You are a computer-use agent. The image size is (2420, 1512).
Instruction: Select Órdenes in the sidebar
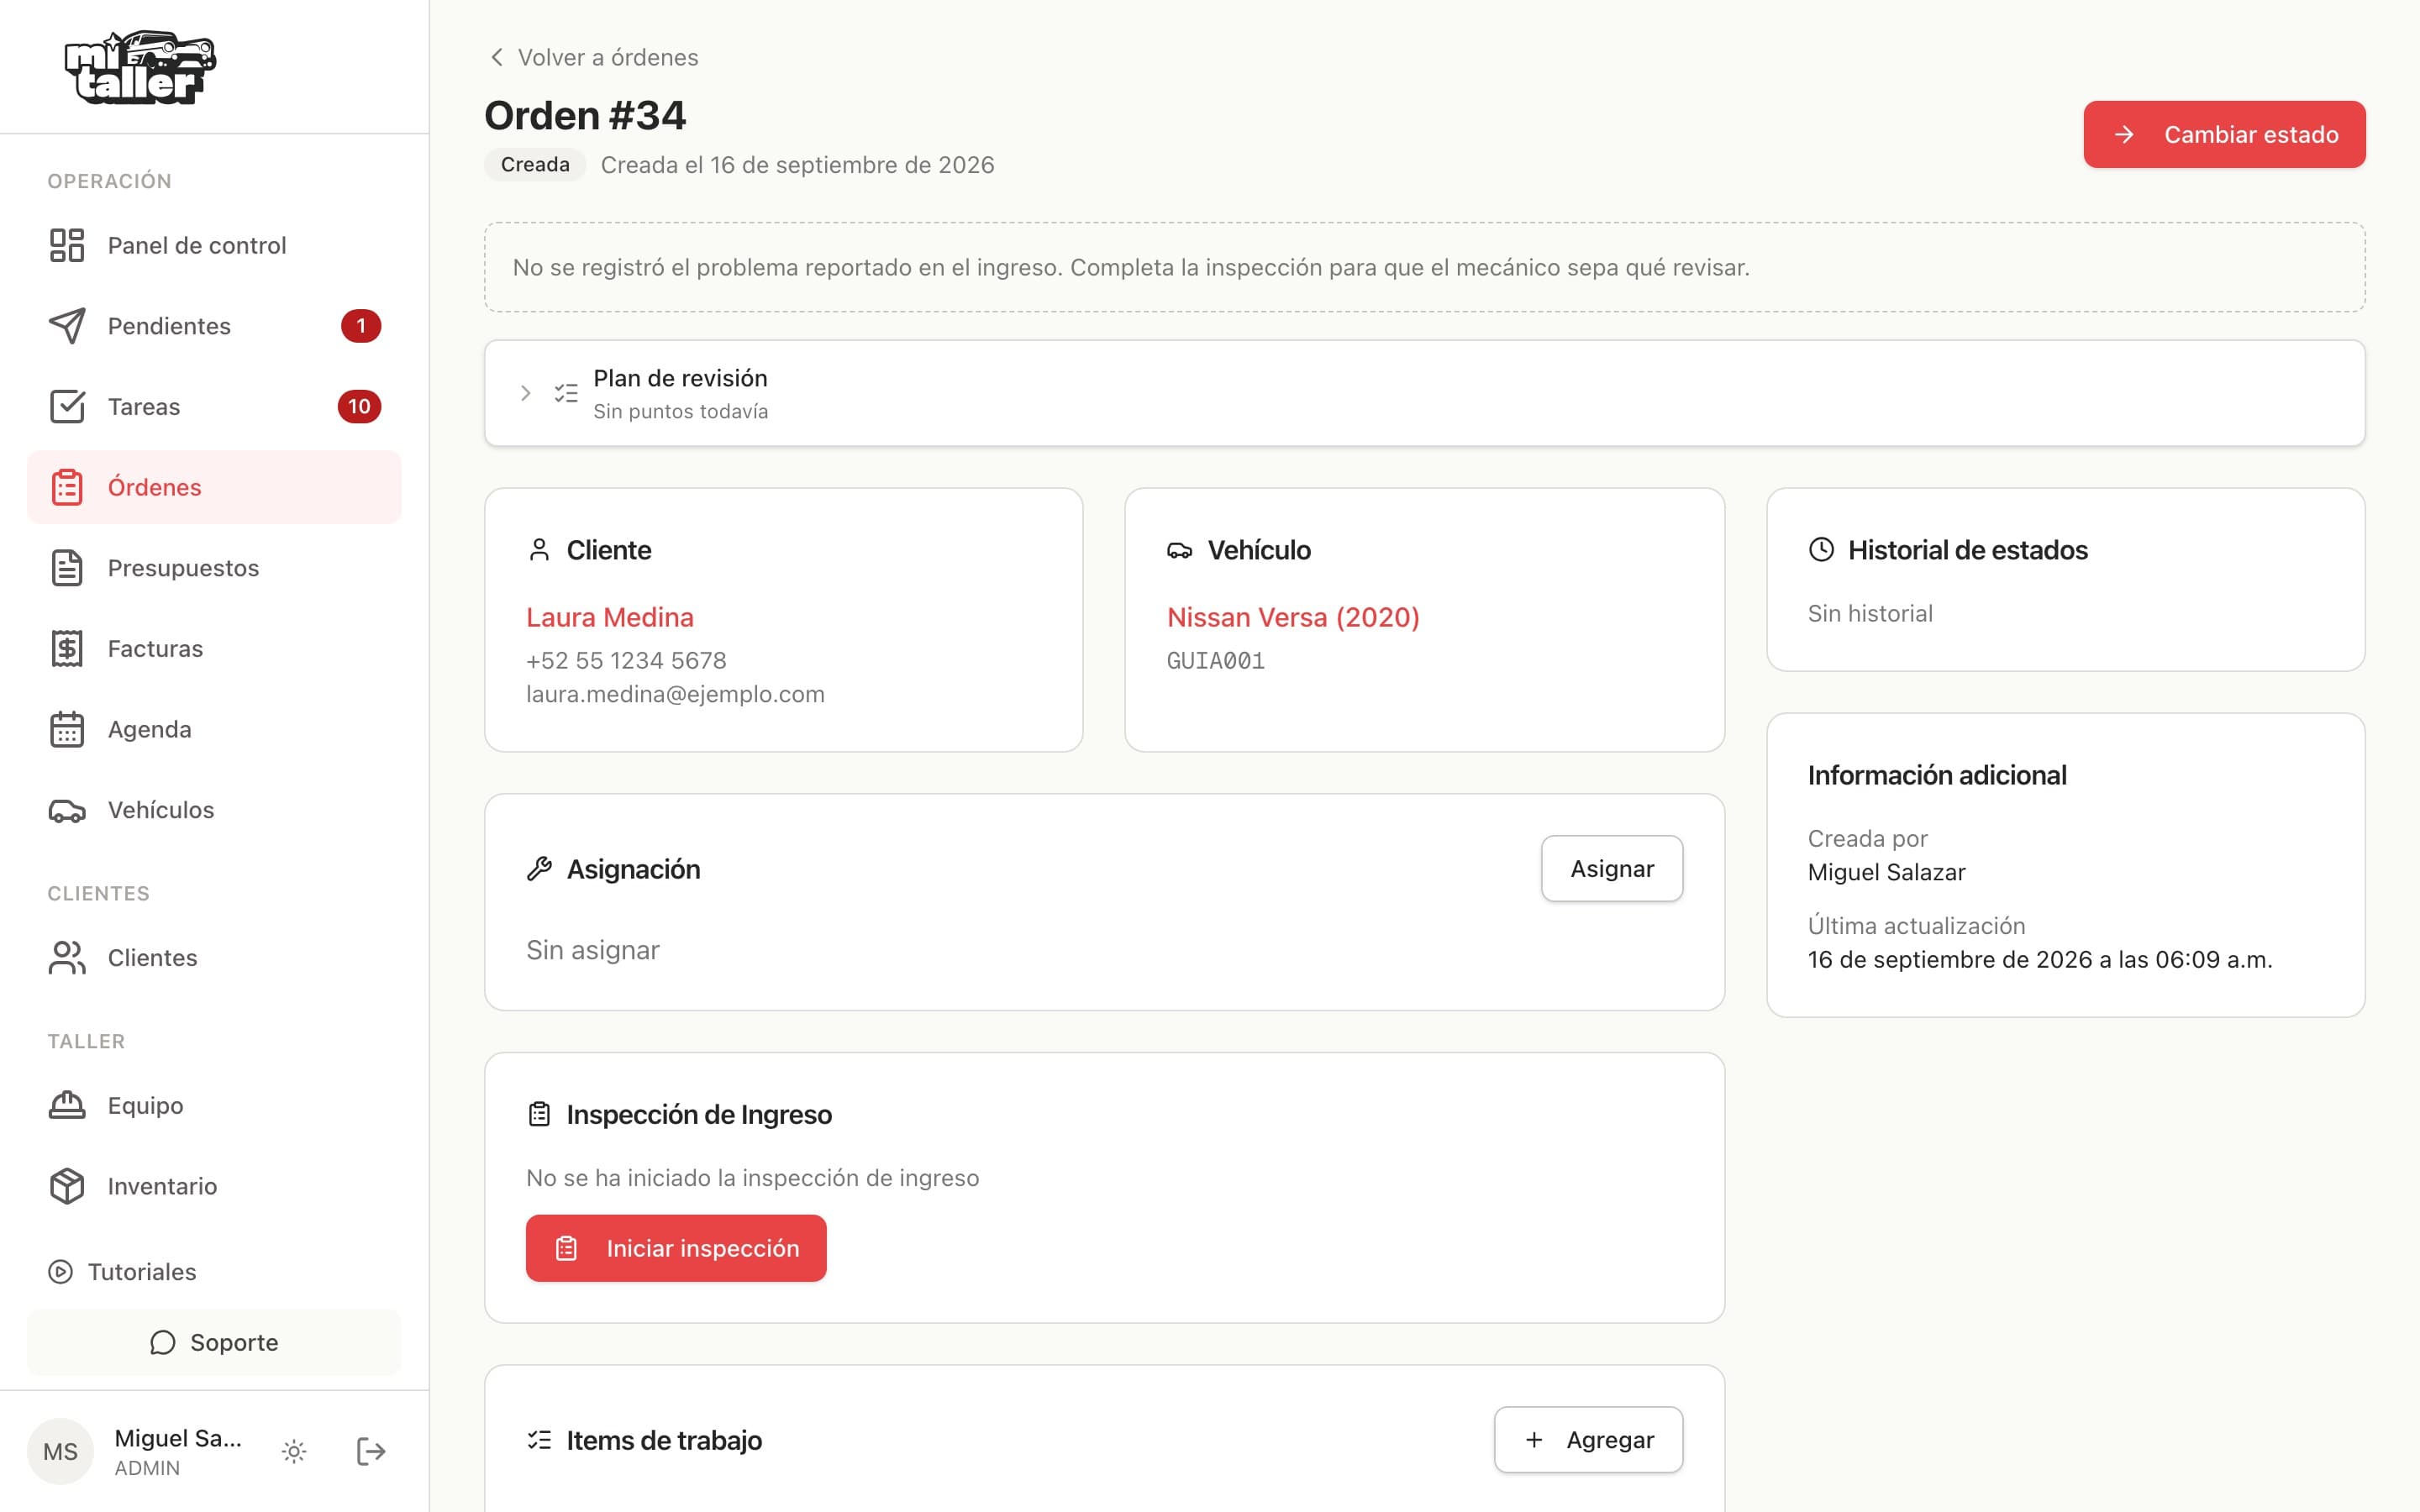214,487
